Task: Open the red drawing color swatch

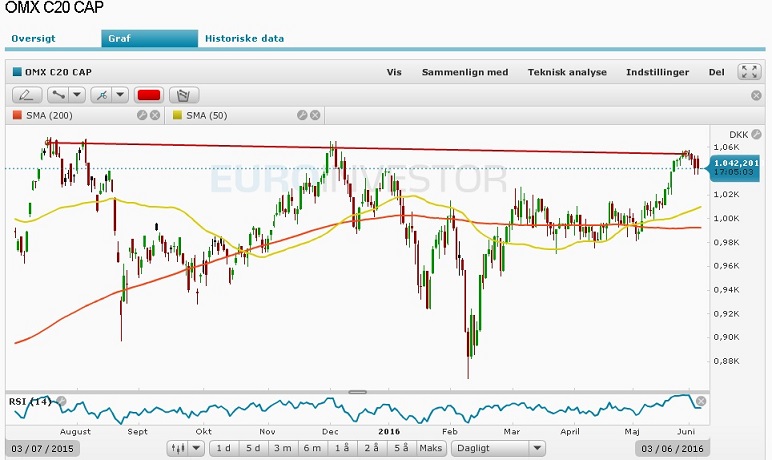Action: [149, 95]
